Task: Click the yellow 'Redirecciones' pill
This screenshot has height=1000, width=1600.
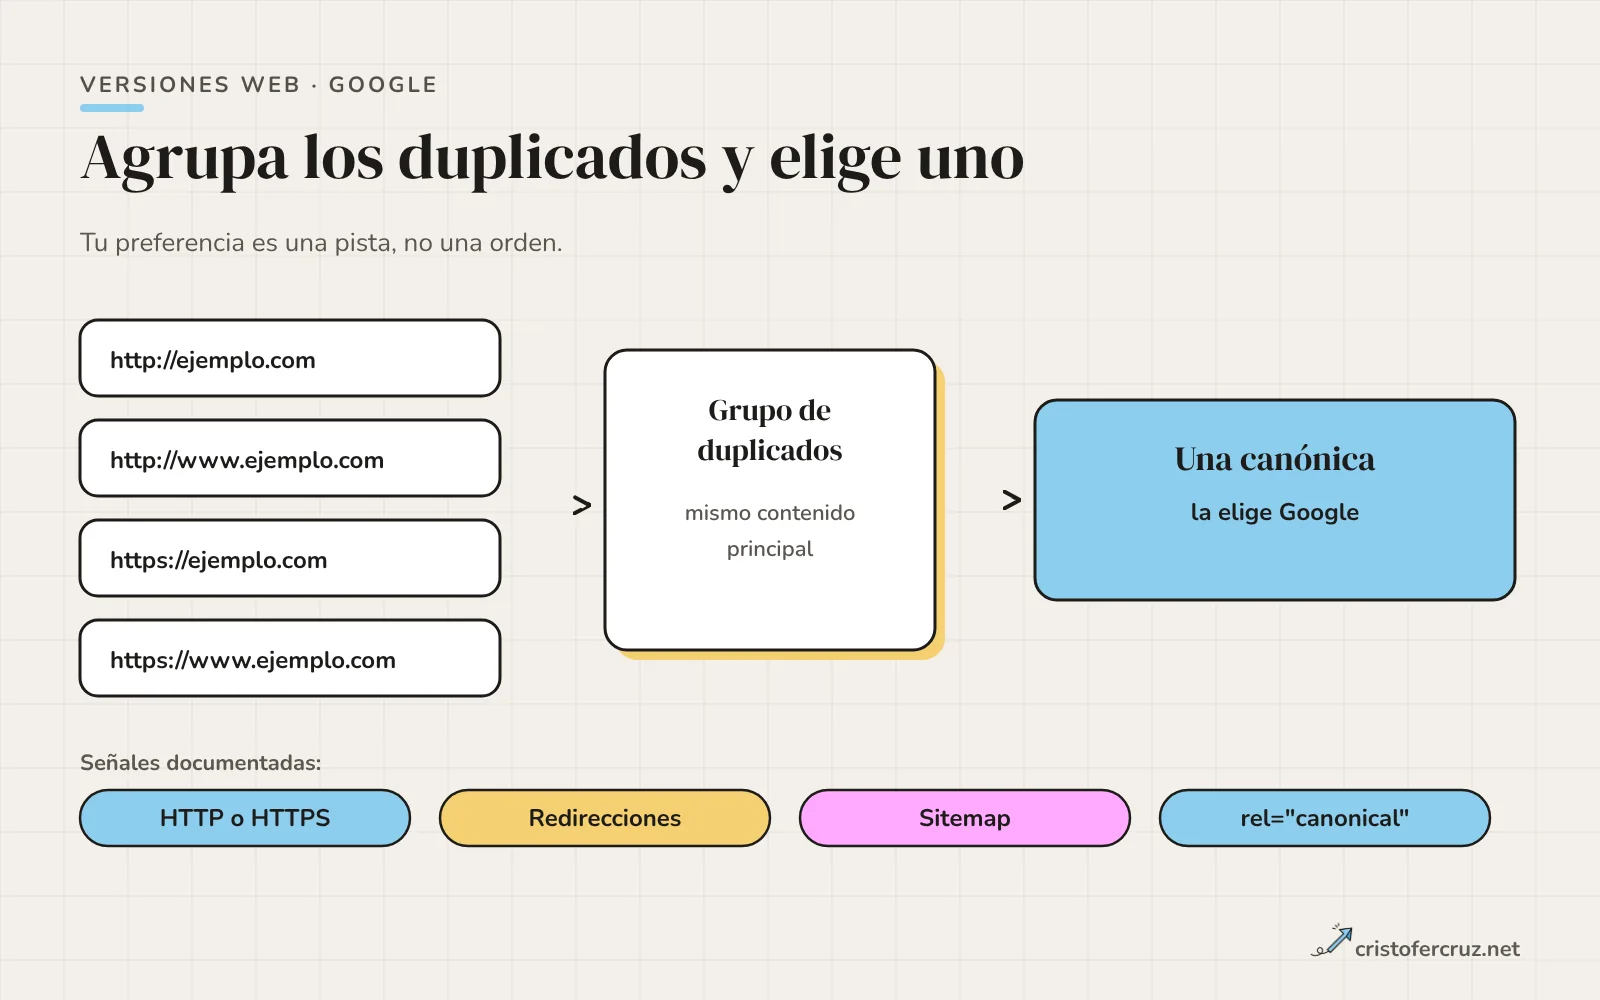Action: coord(605,818)
